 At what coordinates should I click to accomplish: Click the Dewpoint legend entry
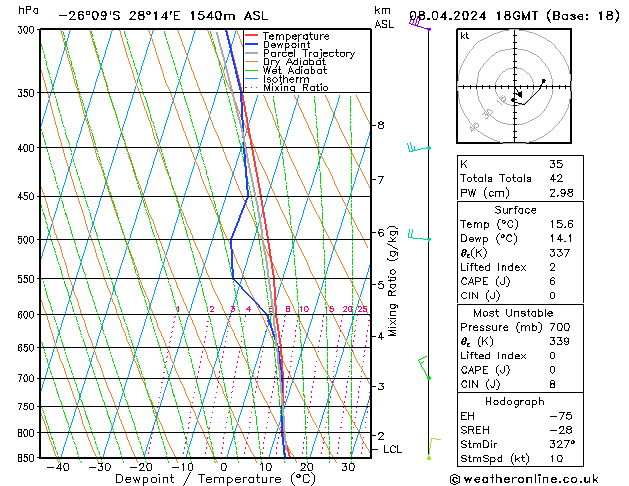pyautogui.click(x=278, y=45)
